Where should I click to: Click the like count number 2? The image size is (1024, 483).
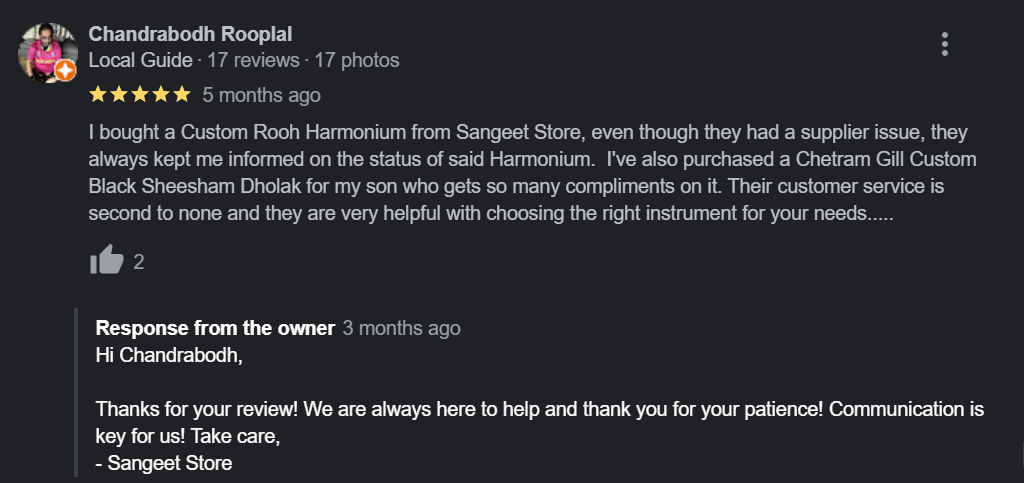139,262
